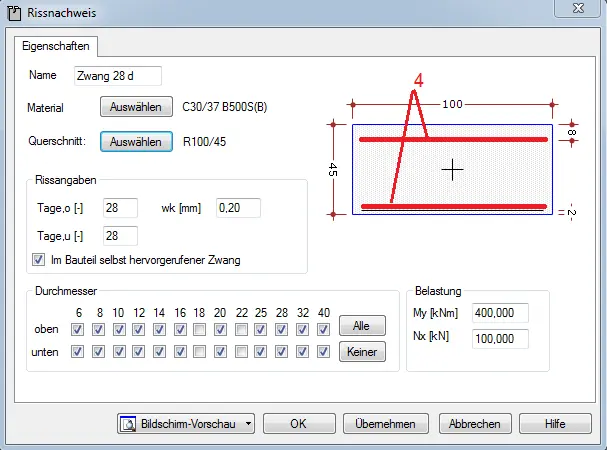Enable unten diameter 18 checkbox

[x=199, y=352]
